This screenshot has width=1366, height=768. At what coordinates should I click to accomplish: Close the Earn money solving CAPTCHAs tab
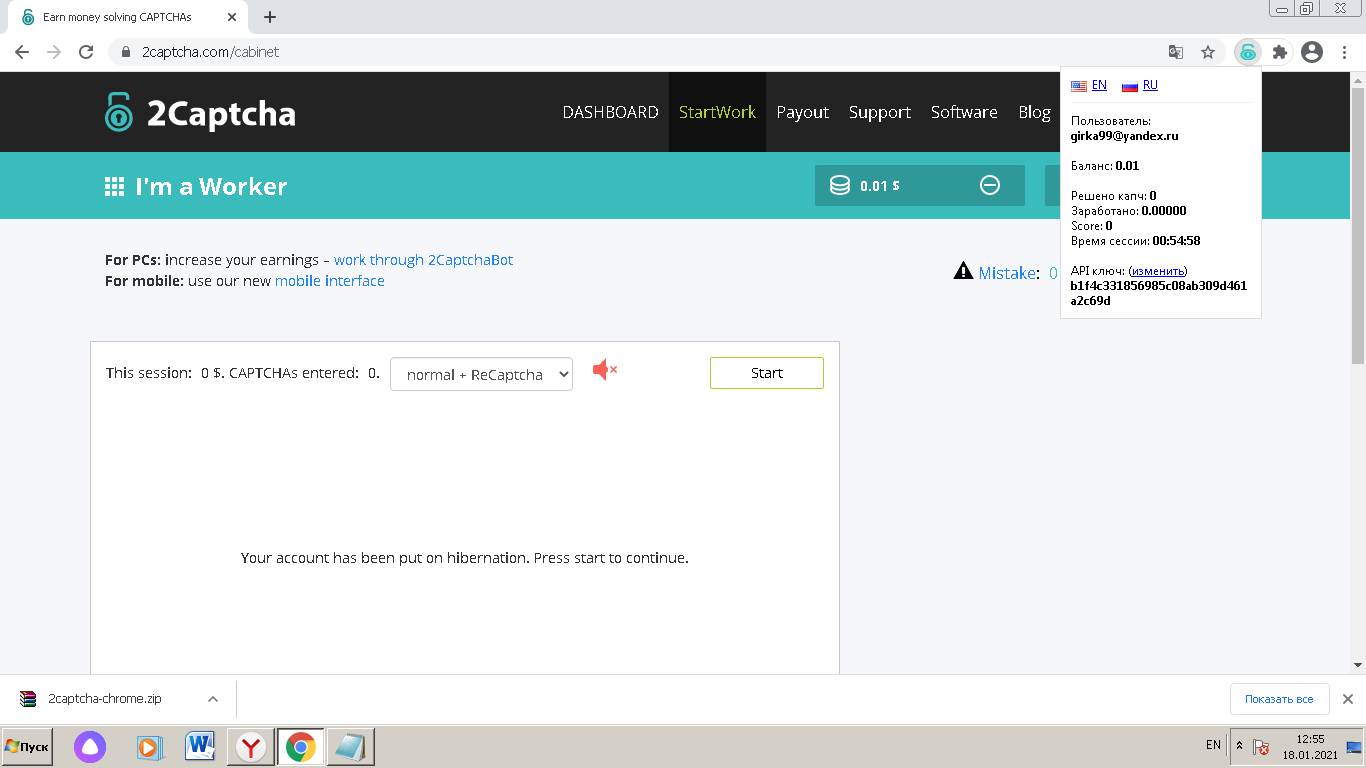[232, 17]
